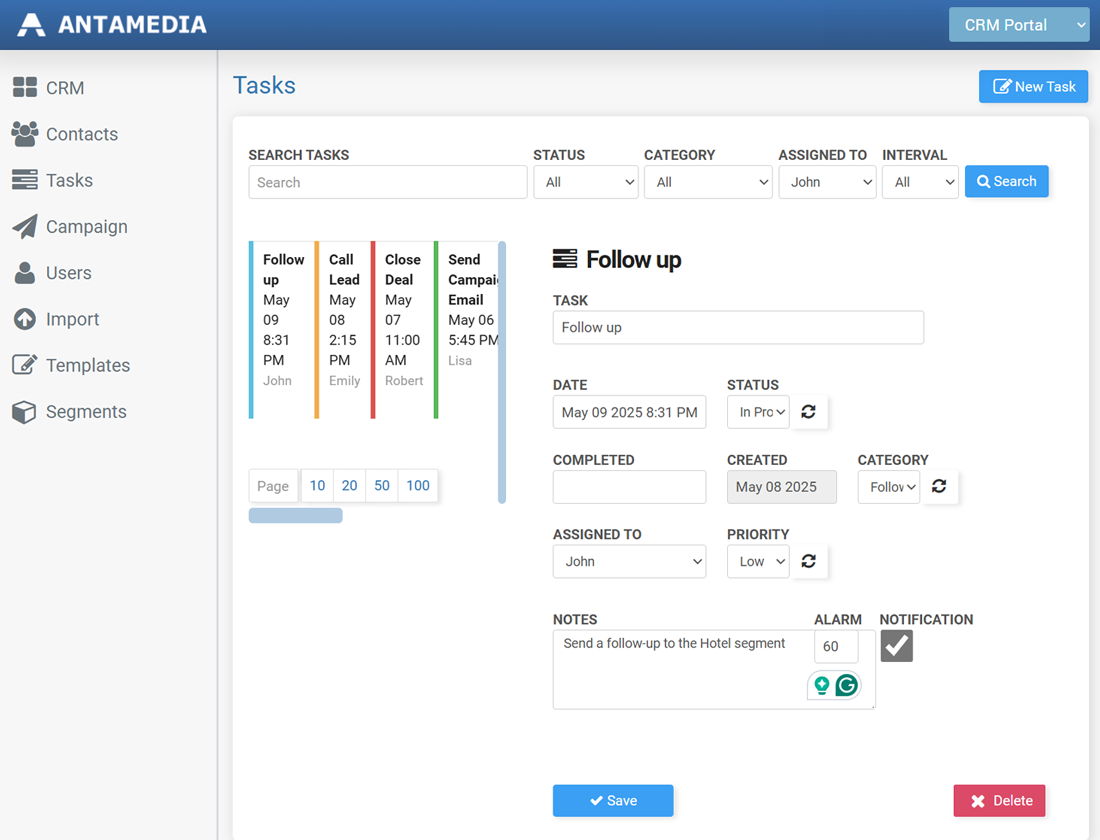Image resolution: width=1100 pixels, height=840 pixels.
Task: Save the task changes
Action: point(613,801)
